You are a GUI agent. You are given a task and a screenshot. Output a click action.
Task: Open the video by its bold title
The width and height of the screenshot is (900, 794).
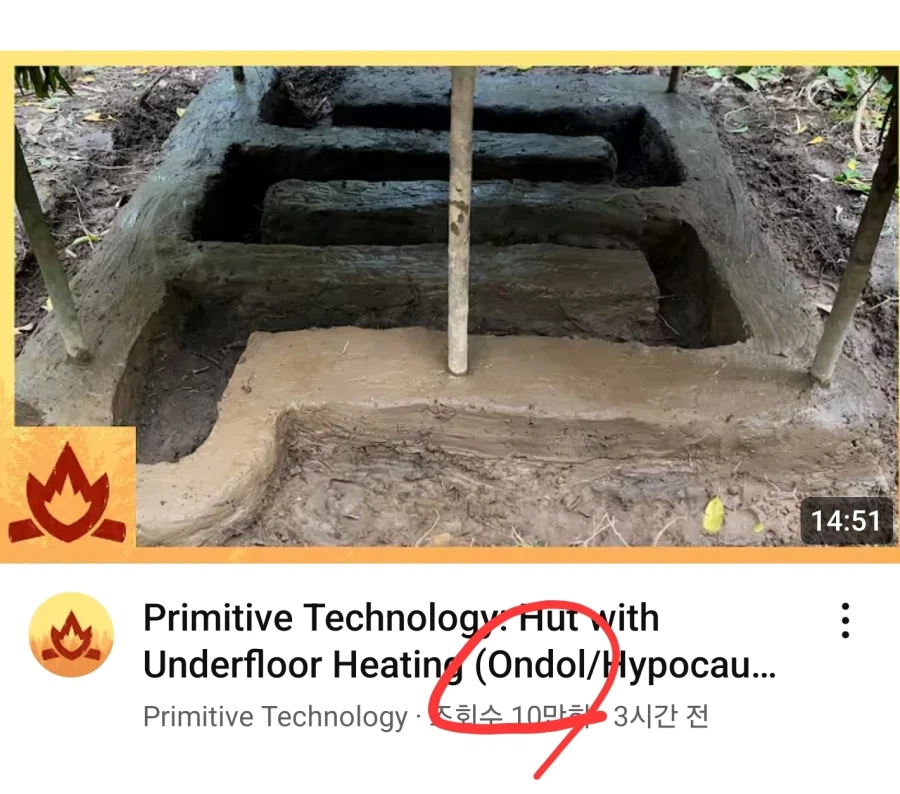pos(459,641)
